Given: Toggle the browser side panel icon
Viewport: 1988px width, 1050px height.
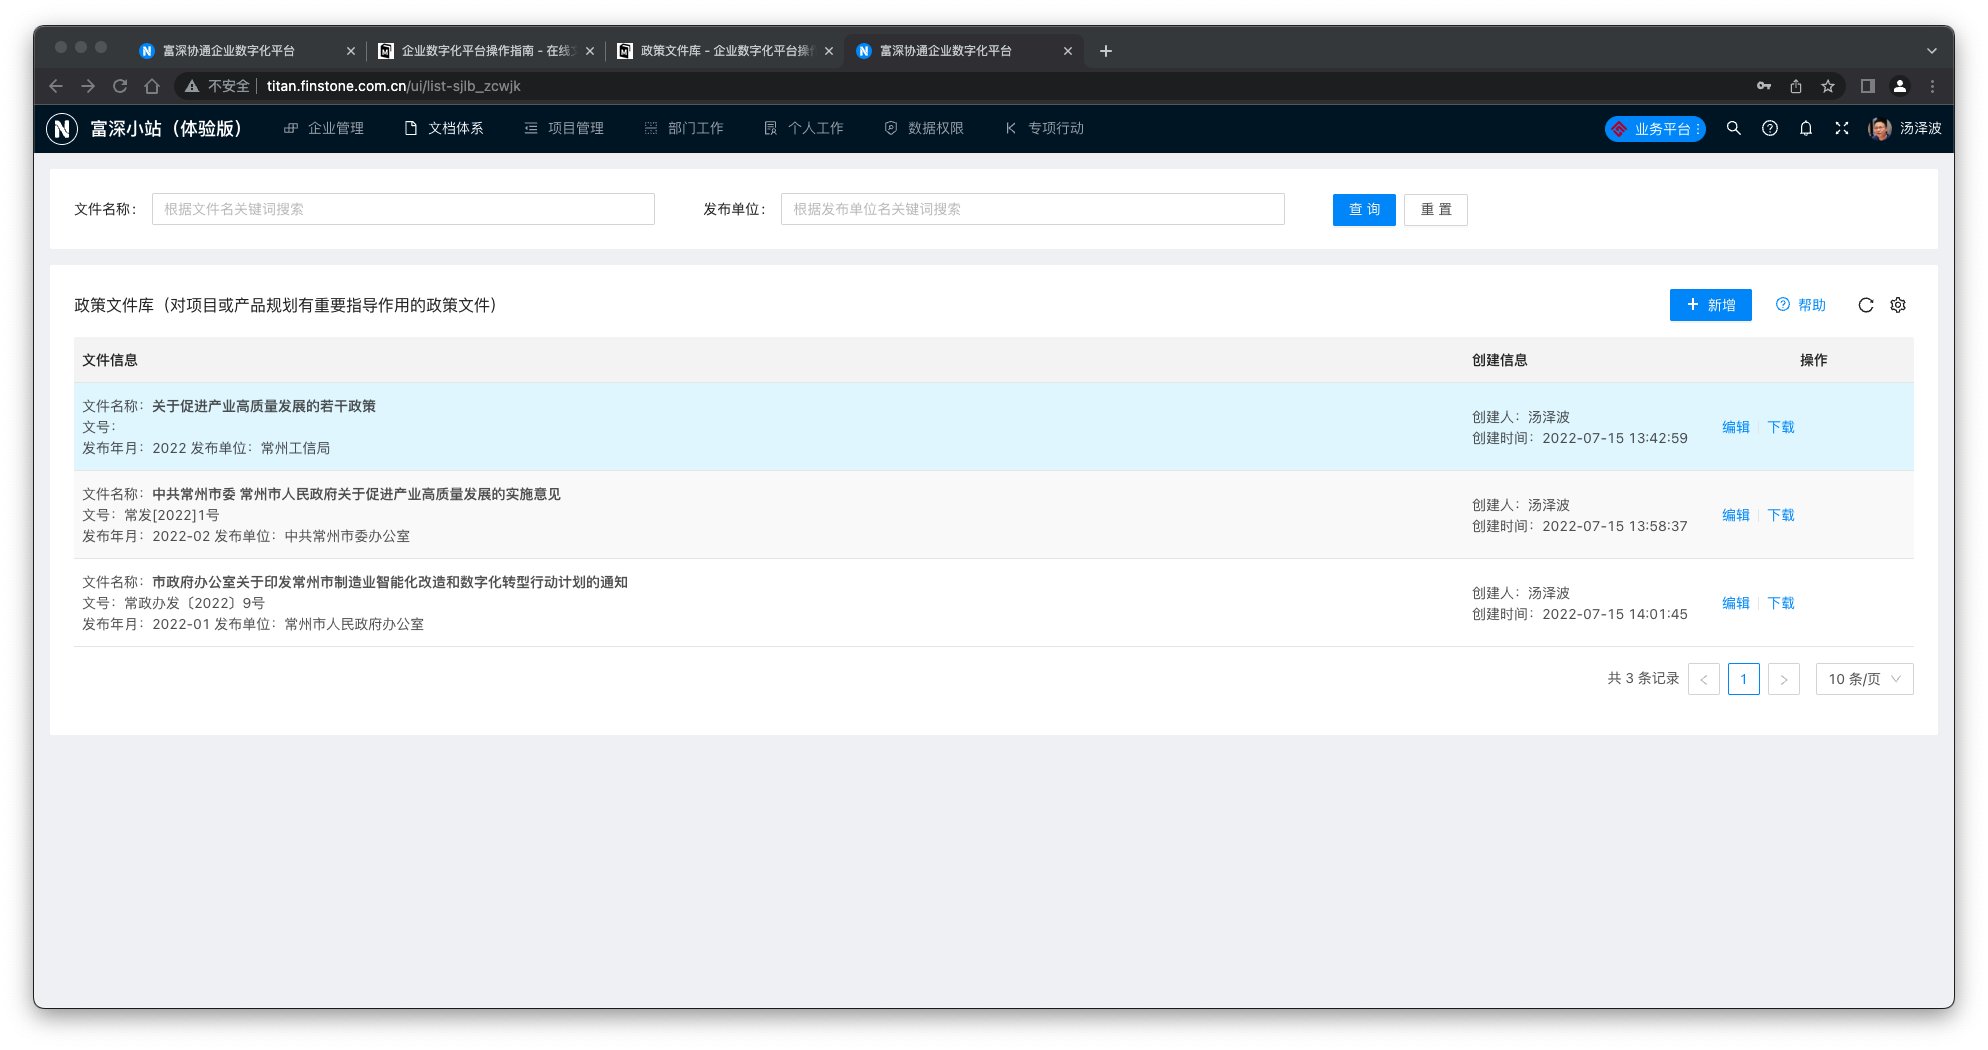Looking at the screenshot, I should pos(1867,86).
